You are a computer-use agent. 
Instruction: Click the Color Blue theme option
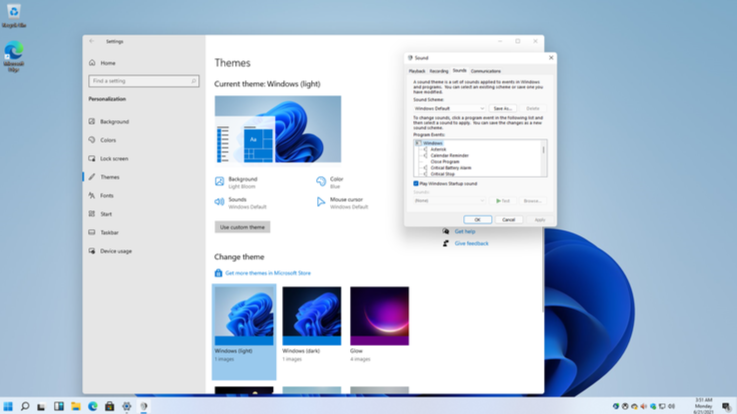[x=330, y=182]
